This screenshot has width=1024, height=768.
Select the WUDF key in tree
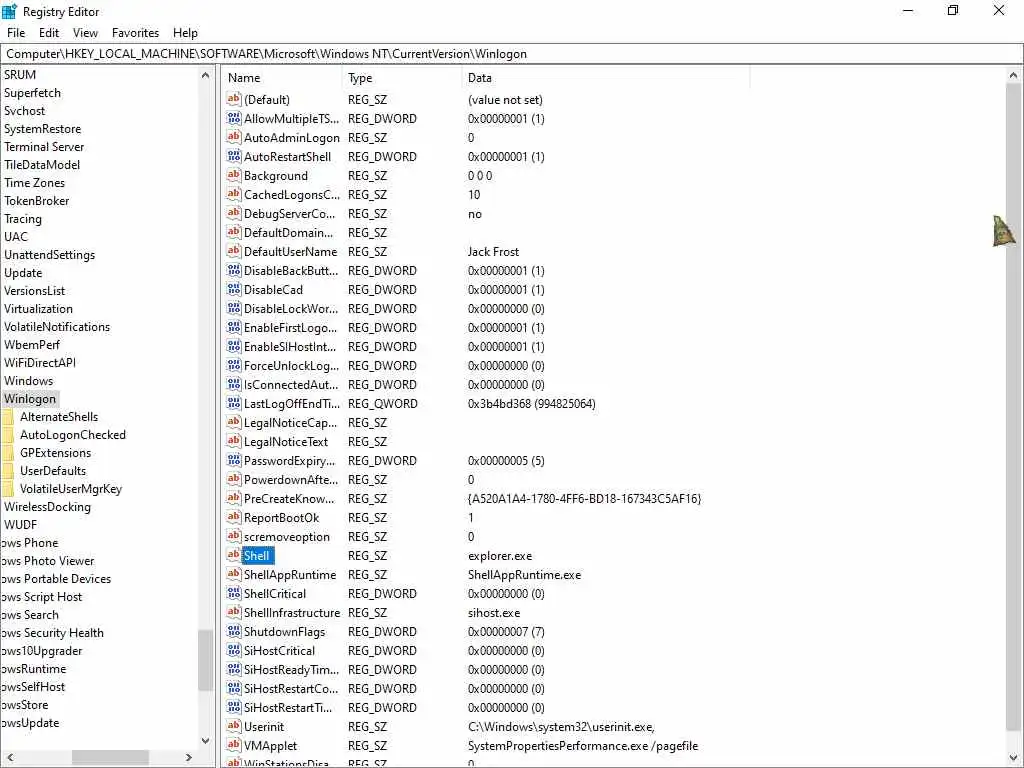(20, 524)
